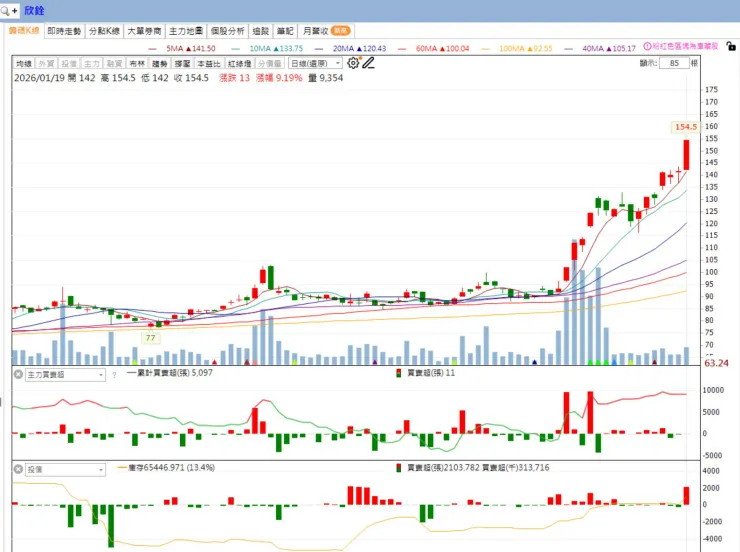
Task: Open the 主力地圖 tab
Action: [186, 31]
